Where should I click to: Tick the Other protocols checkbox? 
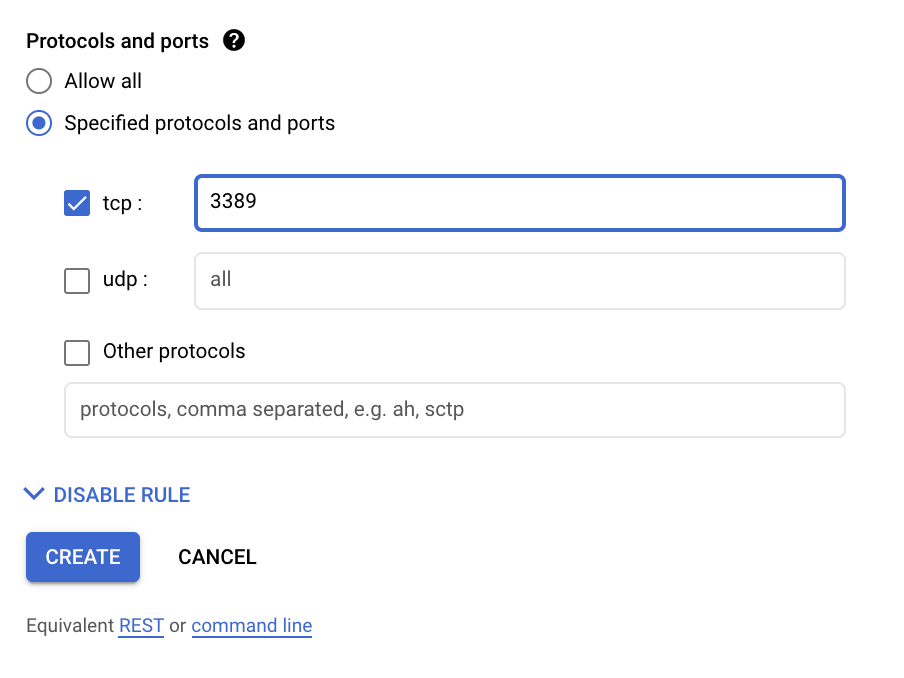click(x=77, y=352)
